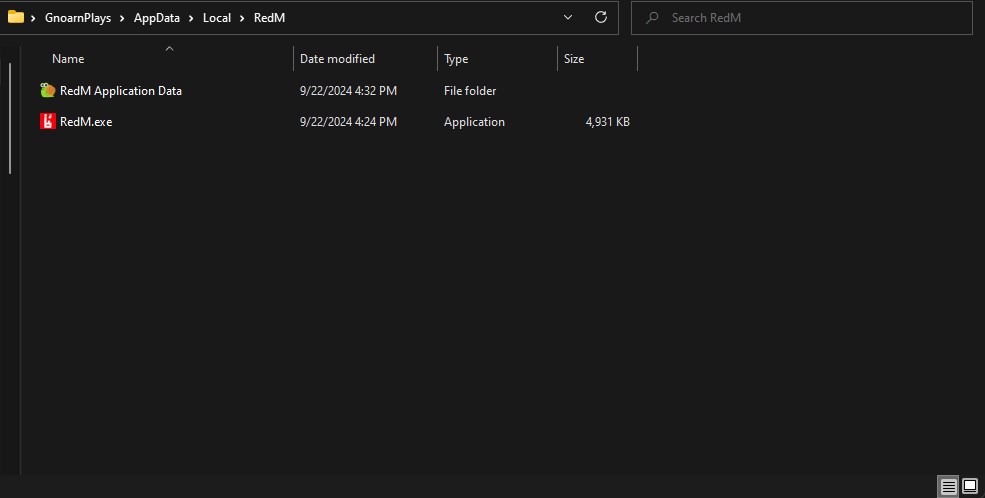
Task: Select the RedM.exe file name
Action: [86, 122]
